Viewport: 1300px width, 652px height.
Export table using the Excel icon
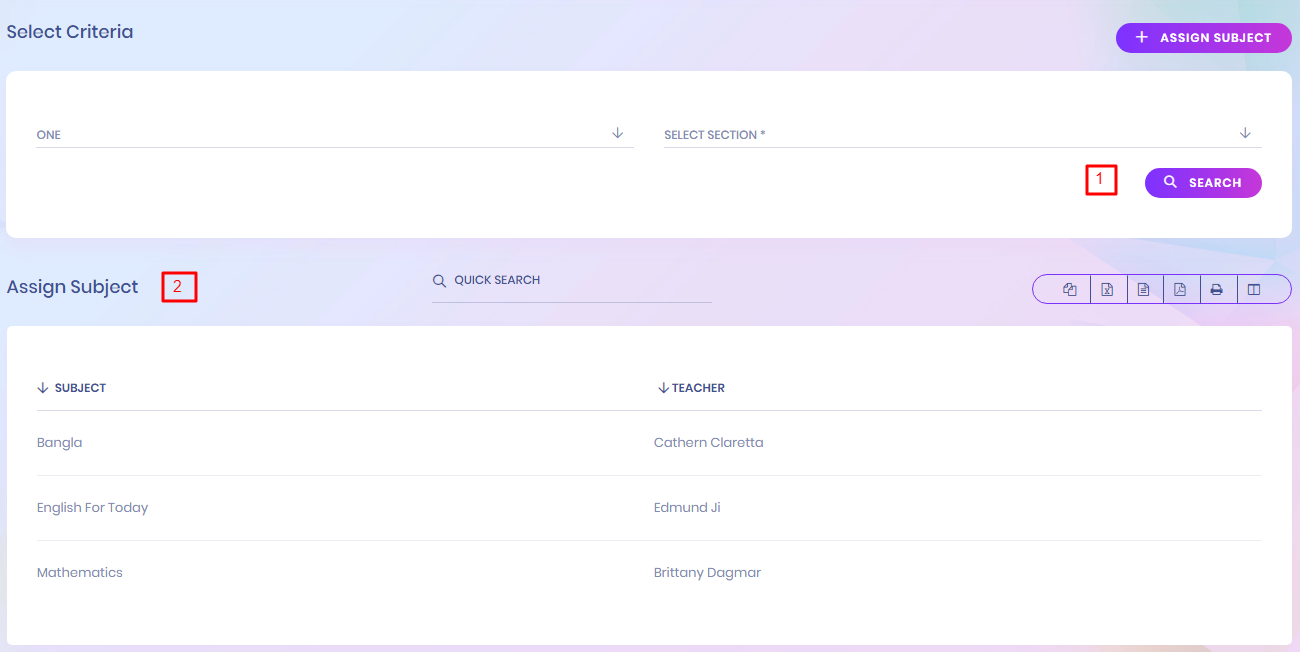1107,290
